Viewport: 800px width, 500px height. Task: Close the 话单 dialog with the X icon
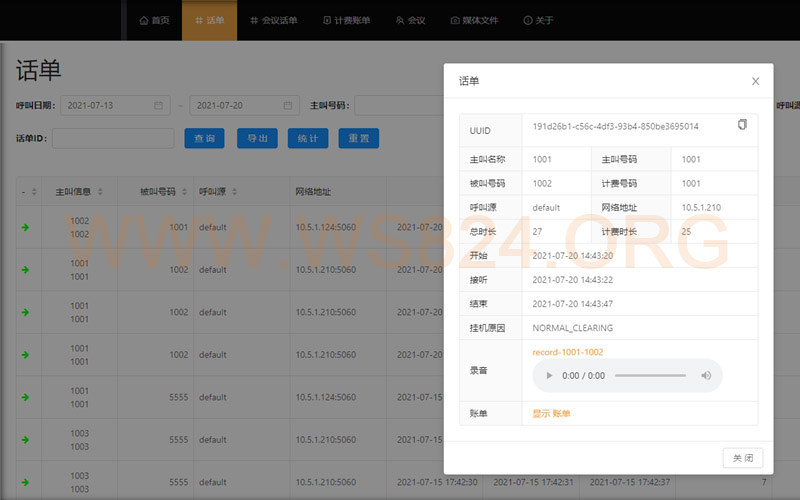point(755,81)
